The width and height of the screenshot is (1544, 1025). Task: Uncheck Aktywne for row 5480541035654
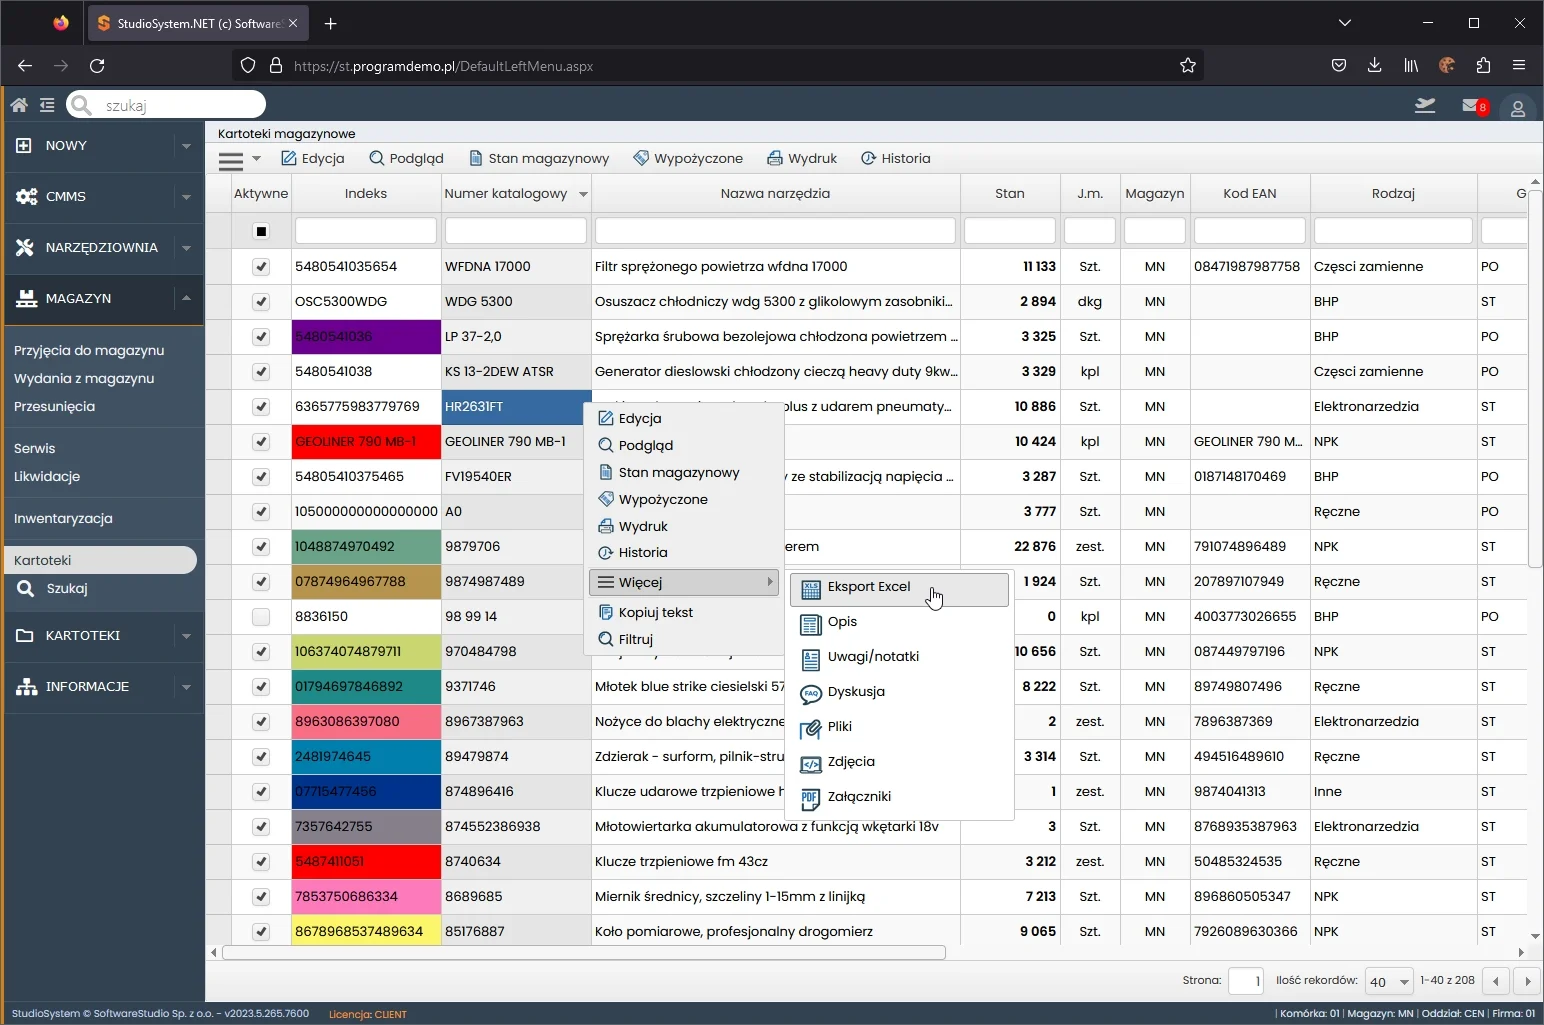pyautogui.click(x=261, y=267)
